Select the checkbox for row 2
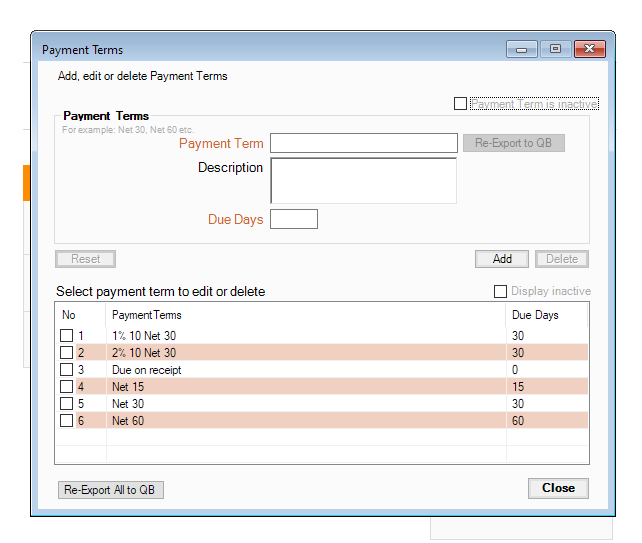642x543 pixels. pos(67,353)
